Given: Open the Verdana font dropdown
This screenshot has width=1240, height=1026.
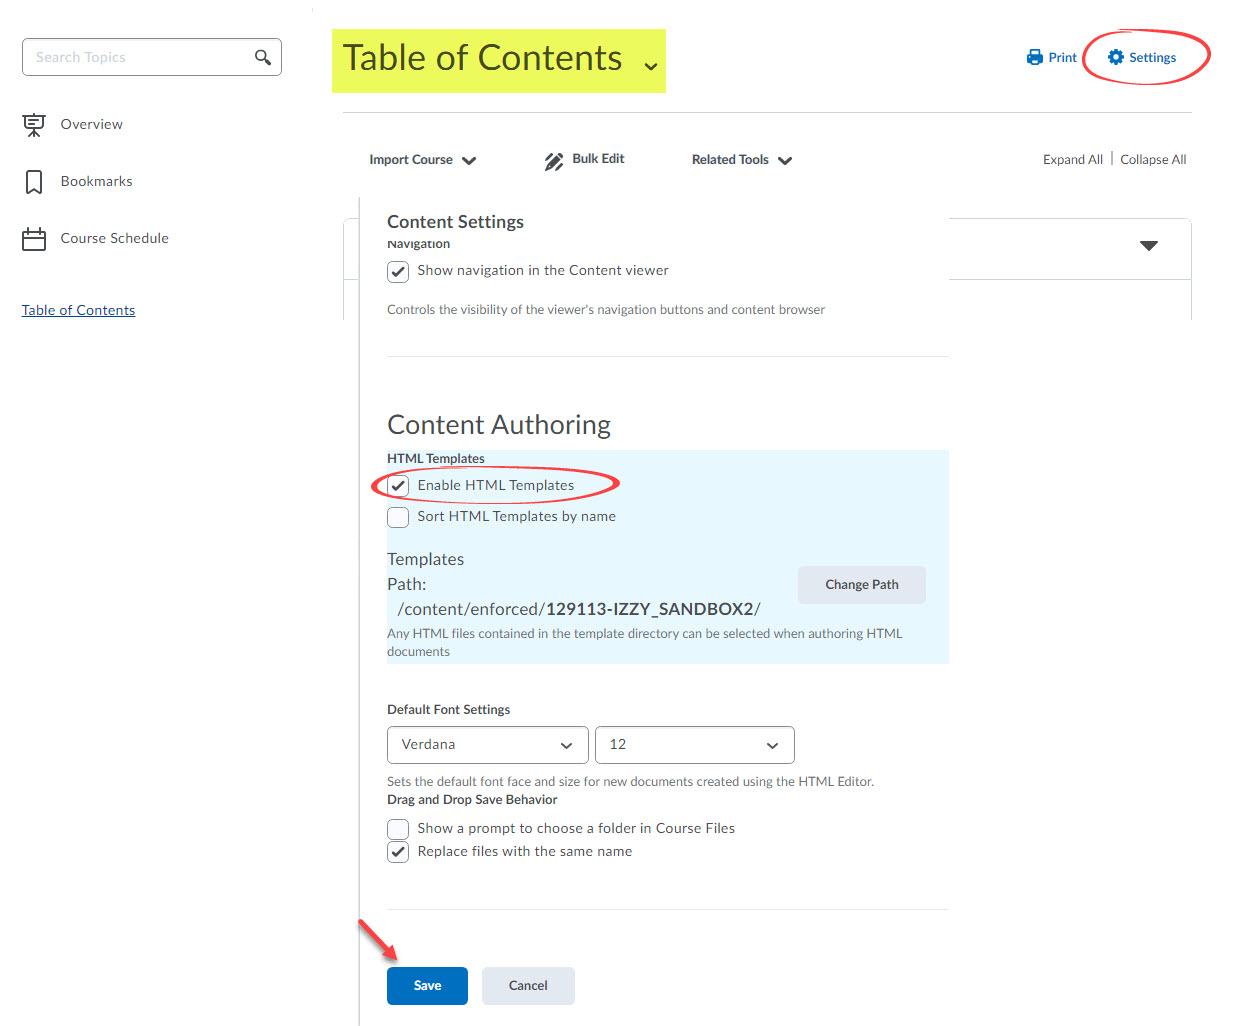Looking at the screenshot, I should pyautogui.click(x=487, y=745).
